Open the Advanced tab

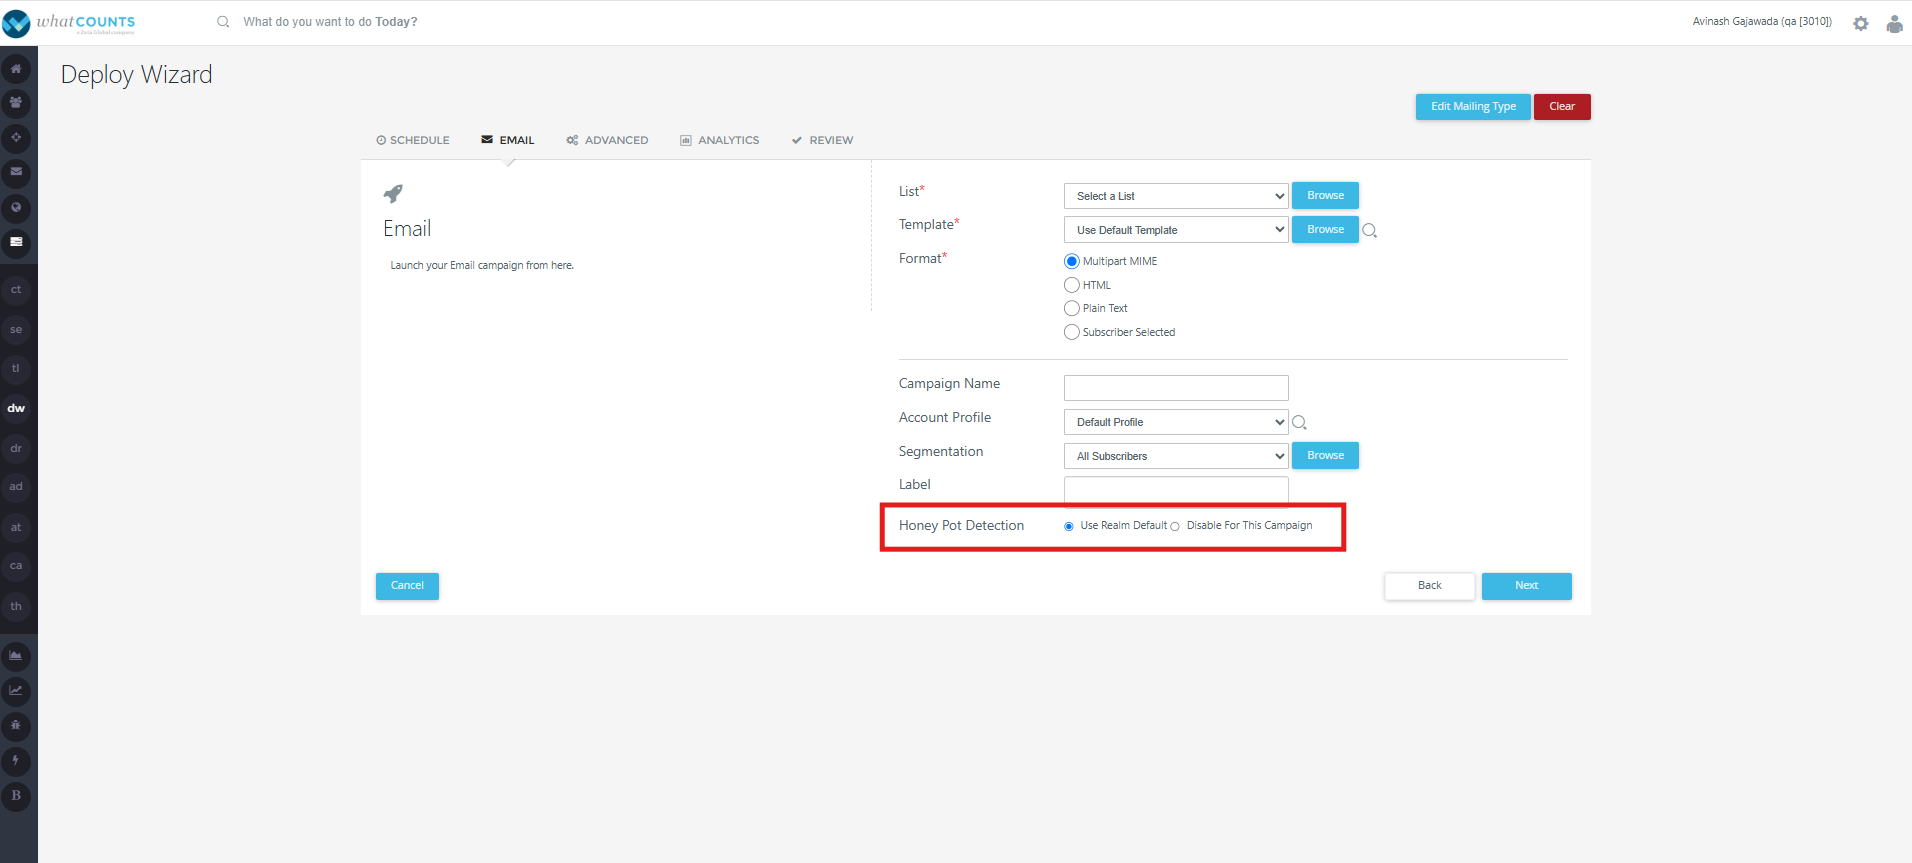(x=607, y=141)
